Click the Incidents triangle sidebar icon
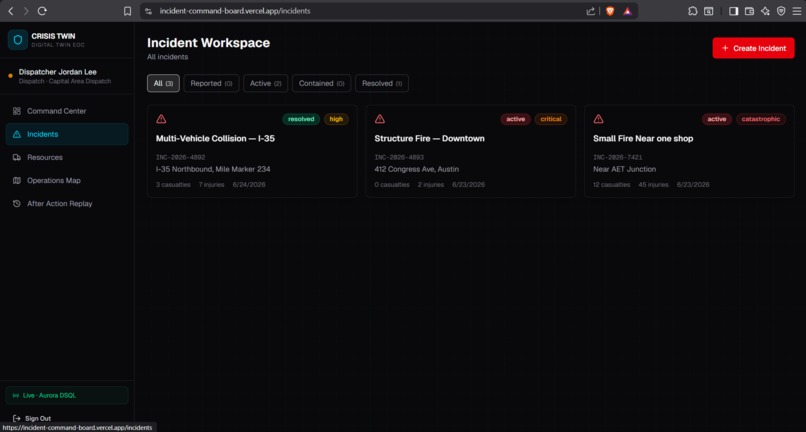The image size is (806, 432). 16,134
